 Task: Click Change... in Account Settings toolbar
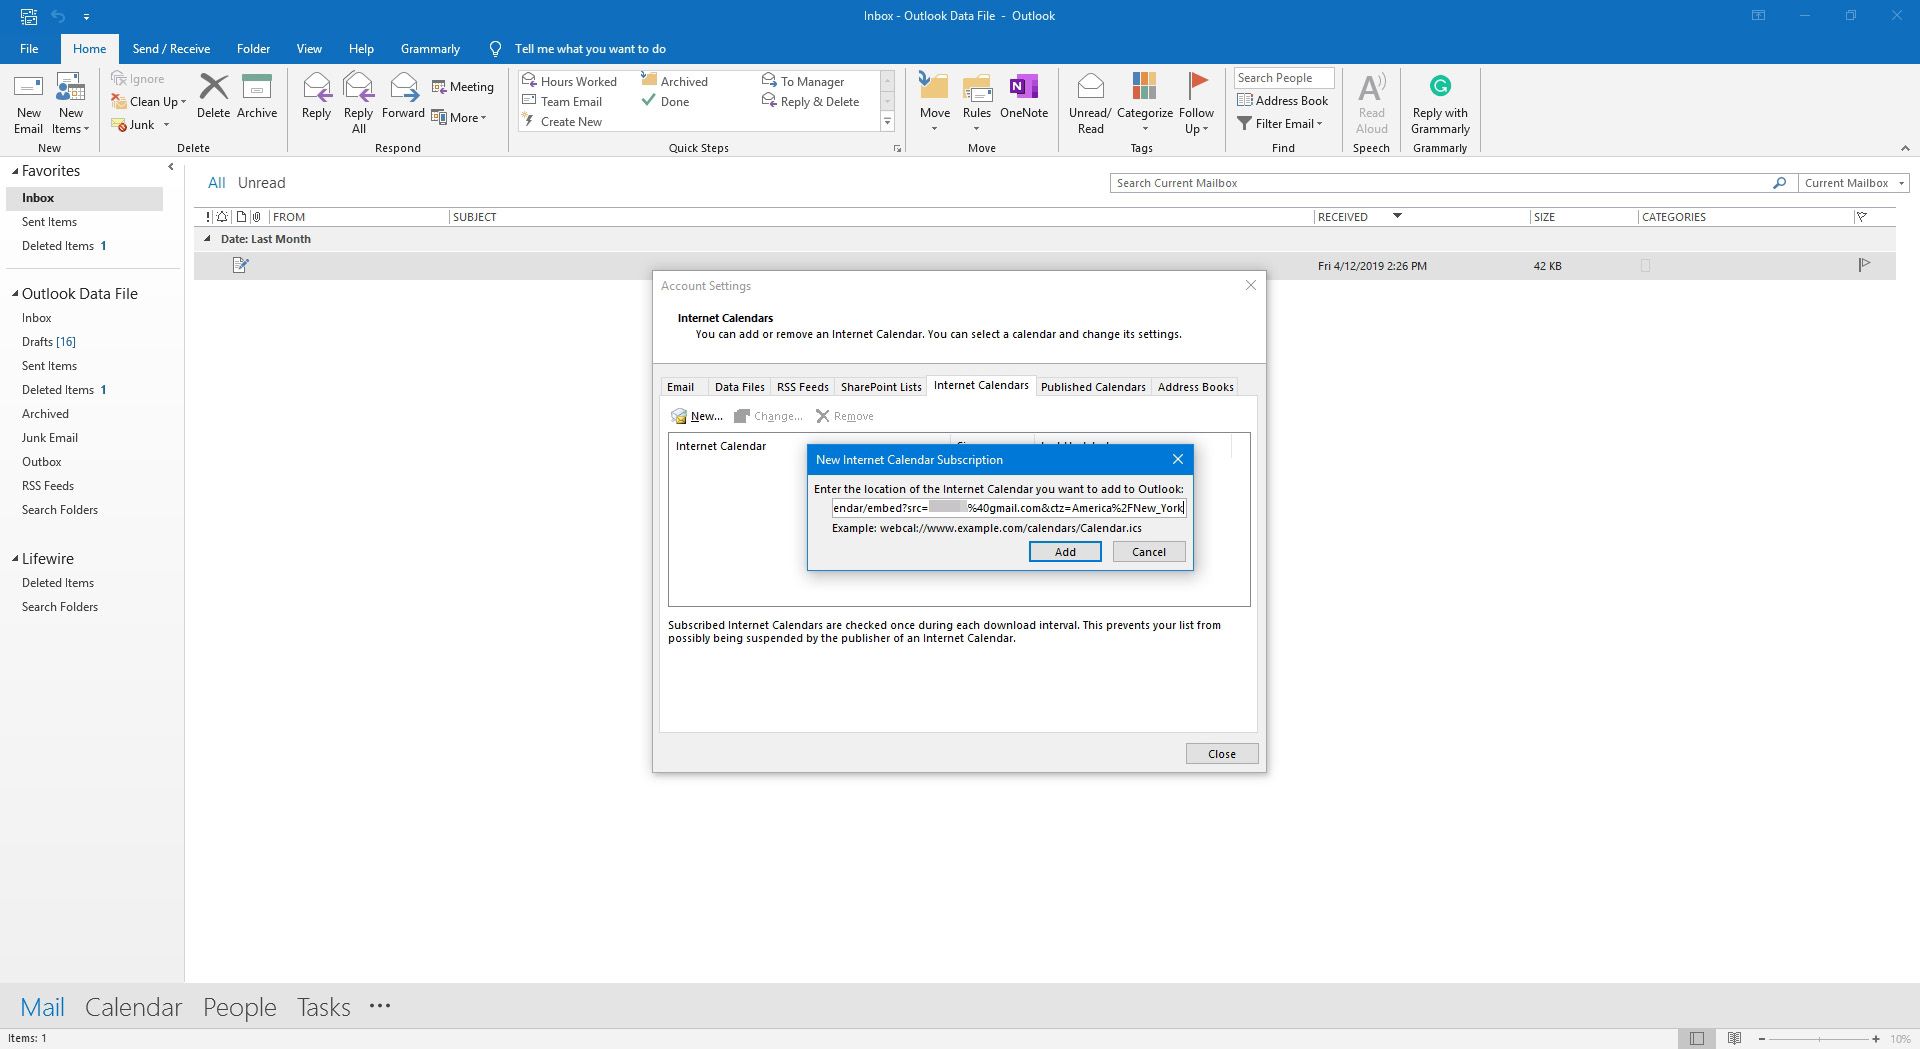click(768, 416)
